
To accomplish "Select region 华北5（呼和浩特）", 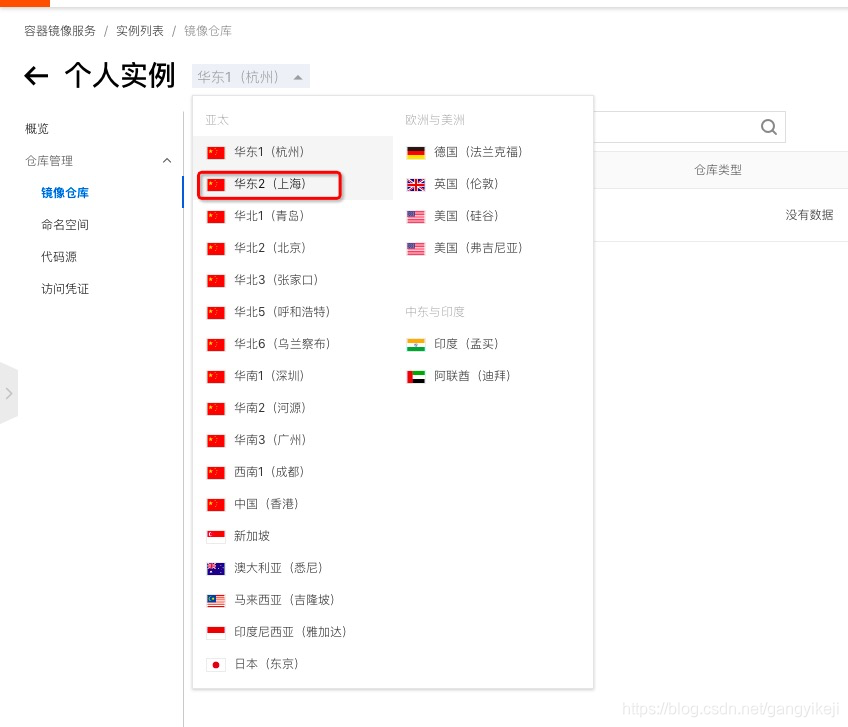I will 293,312.
